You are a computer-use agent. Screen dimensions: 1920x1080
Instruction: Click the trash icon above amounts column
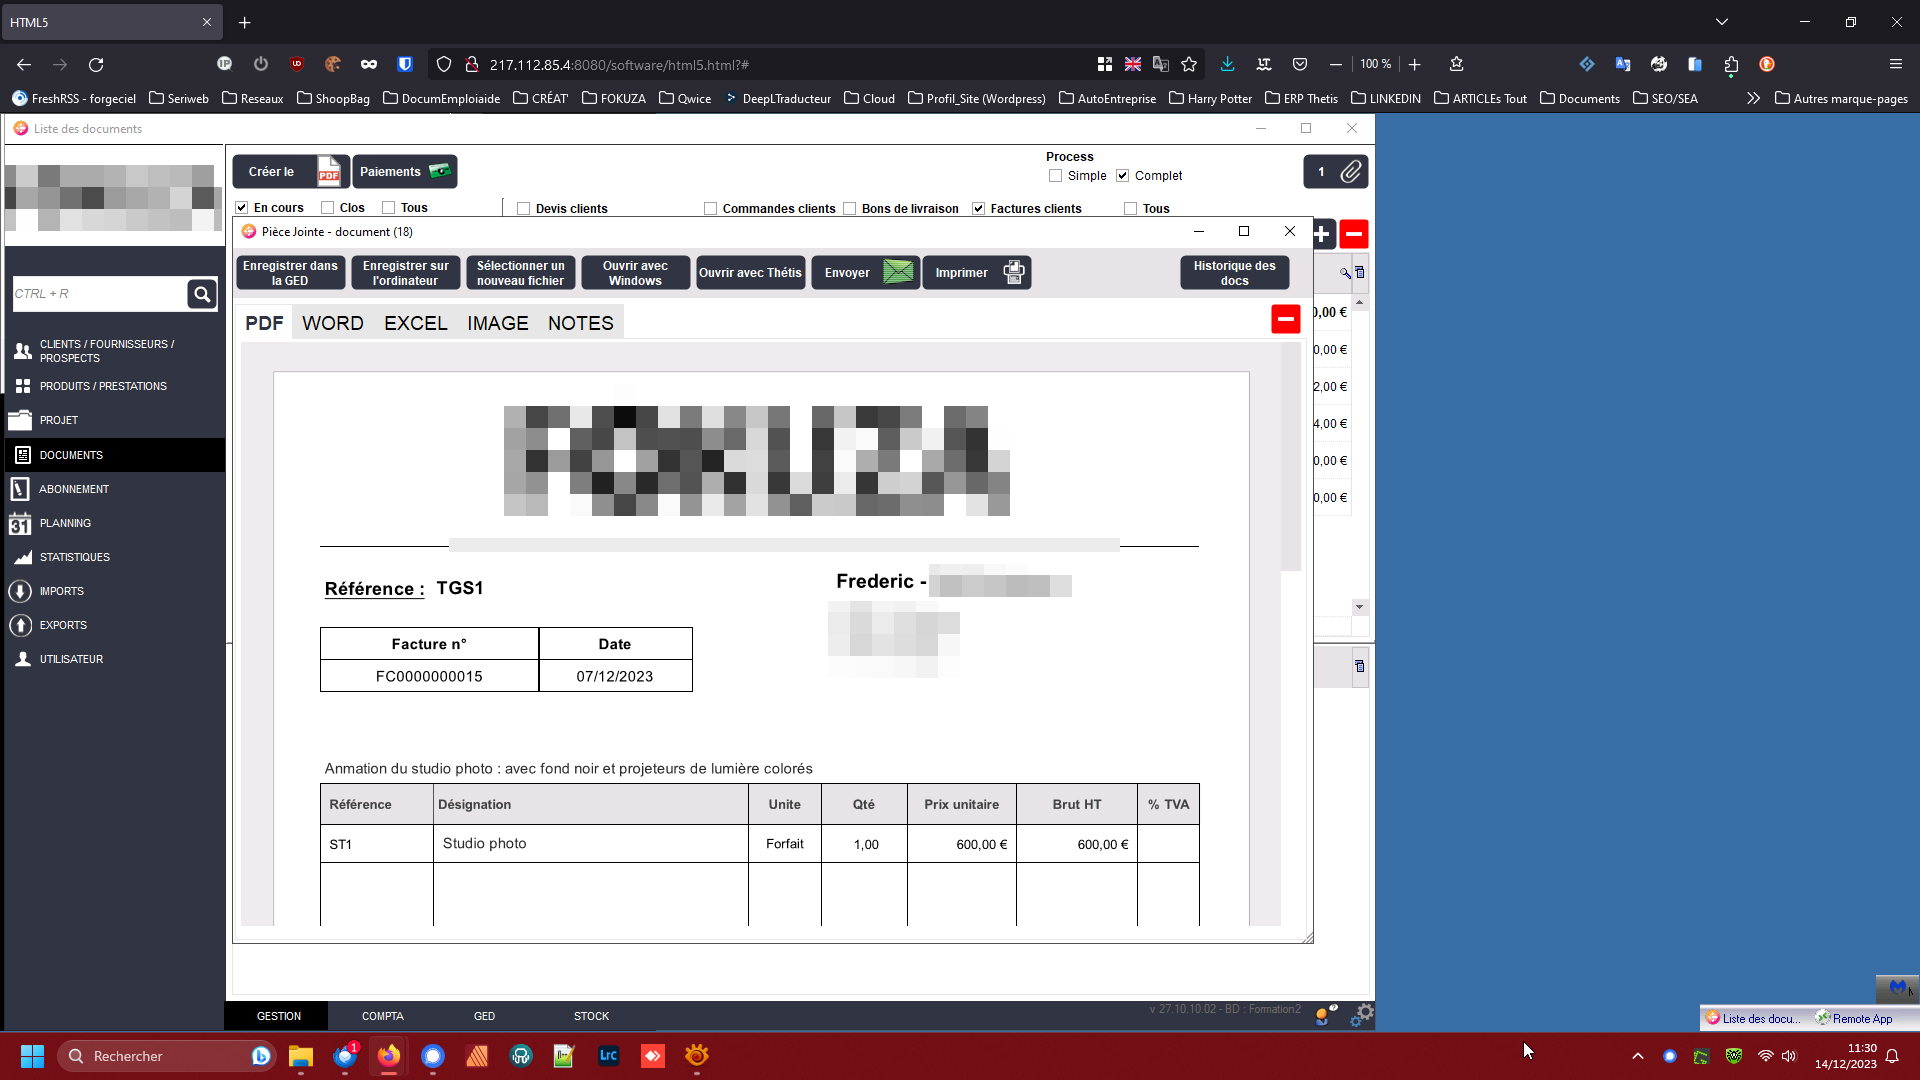(1360, 272)
